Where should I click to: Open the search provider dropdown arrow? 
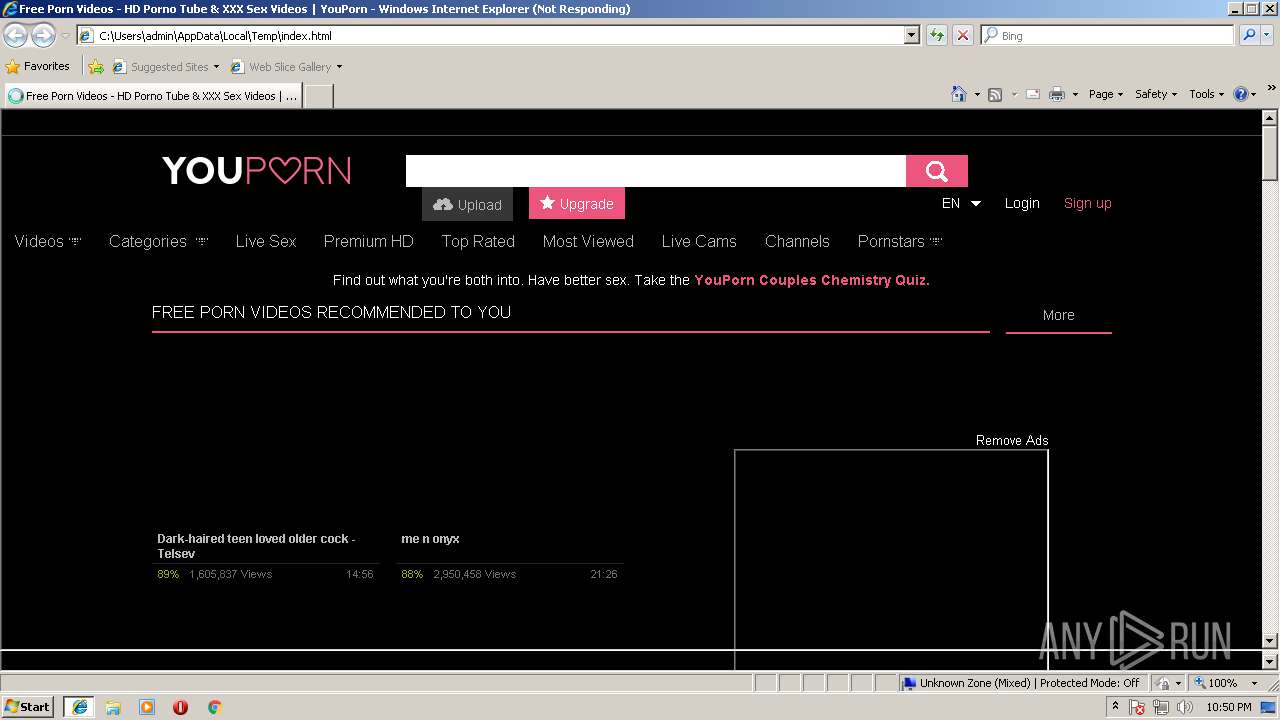[x=1269, y=35]
